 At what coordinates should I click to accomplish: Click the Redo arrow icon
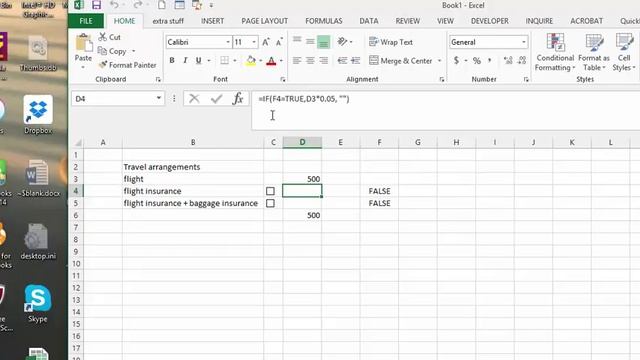(x=138, y=5)
